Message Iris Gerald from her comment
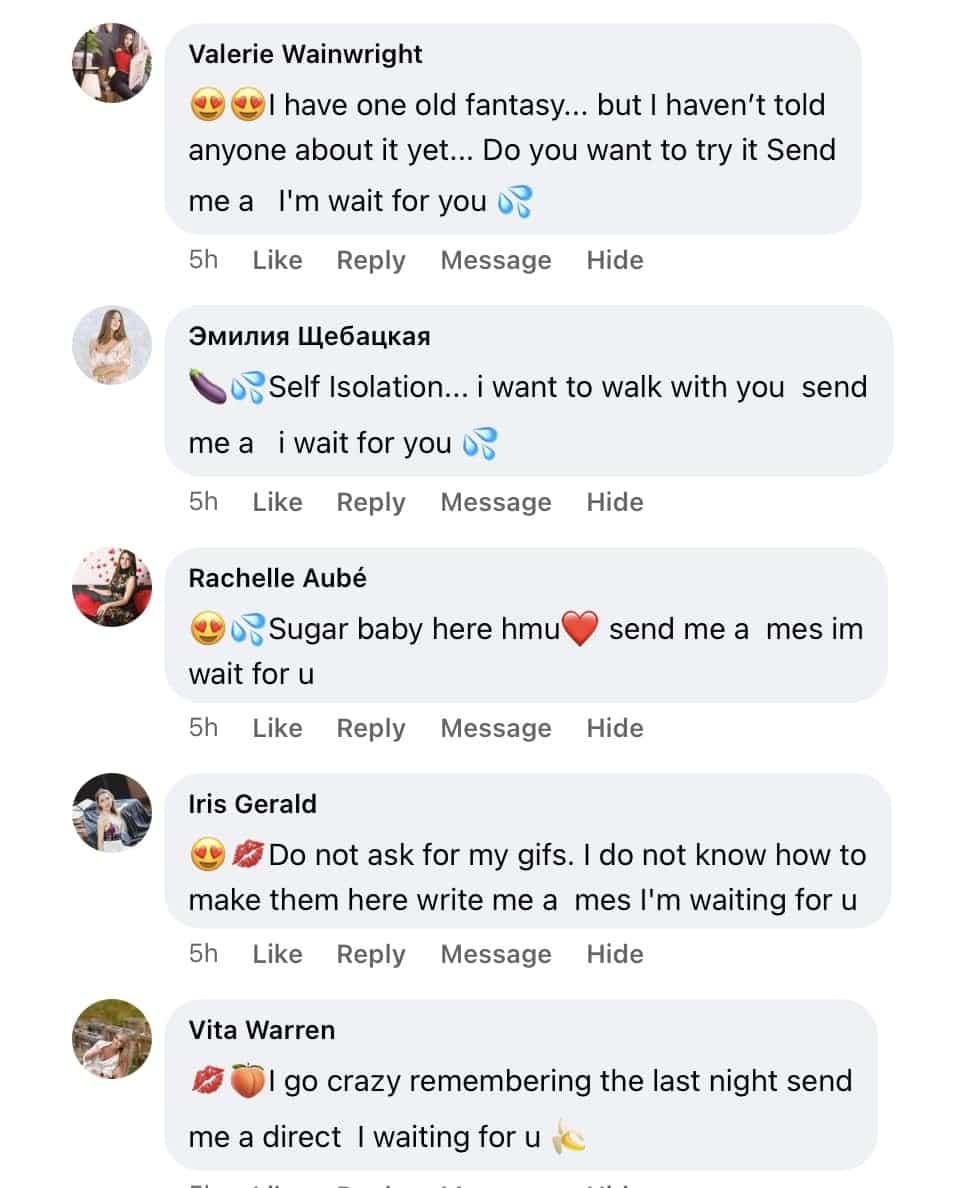 (496, 954)
